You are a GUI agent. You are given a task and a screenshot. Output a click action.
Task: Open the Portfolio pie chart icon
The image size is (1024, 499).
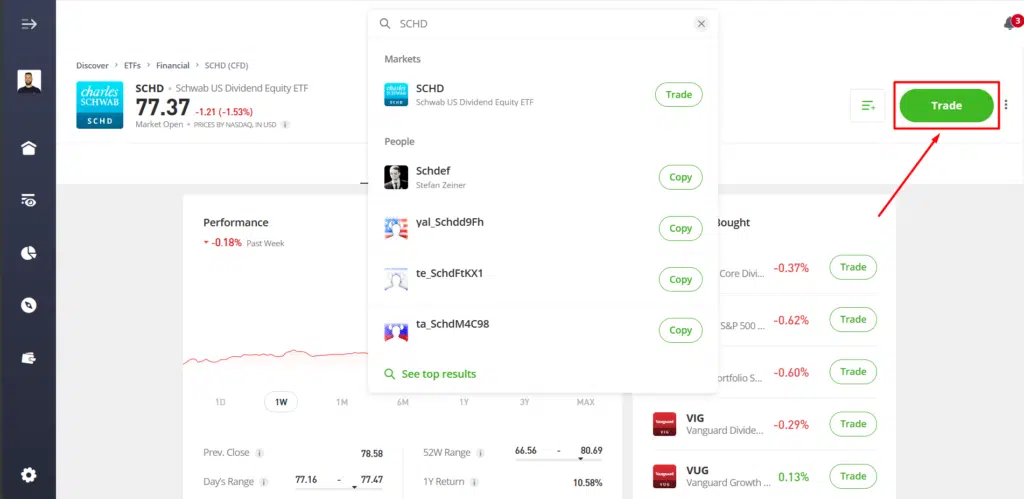[x=28, y=253]
